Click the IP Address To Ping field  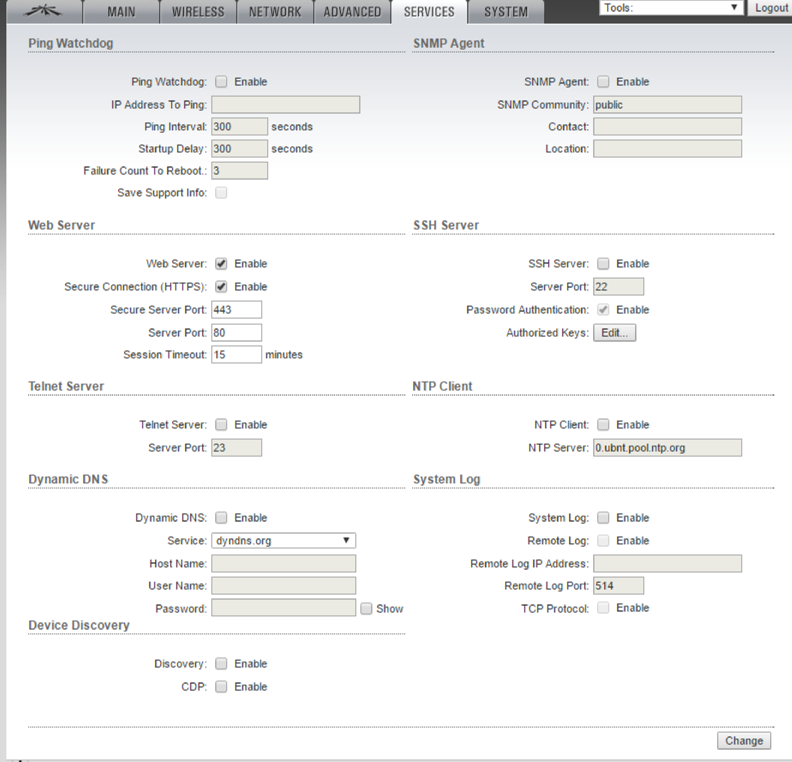point(285,105)
